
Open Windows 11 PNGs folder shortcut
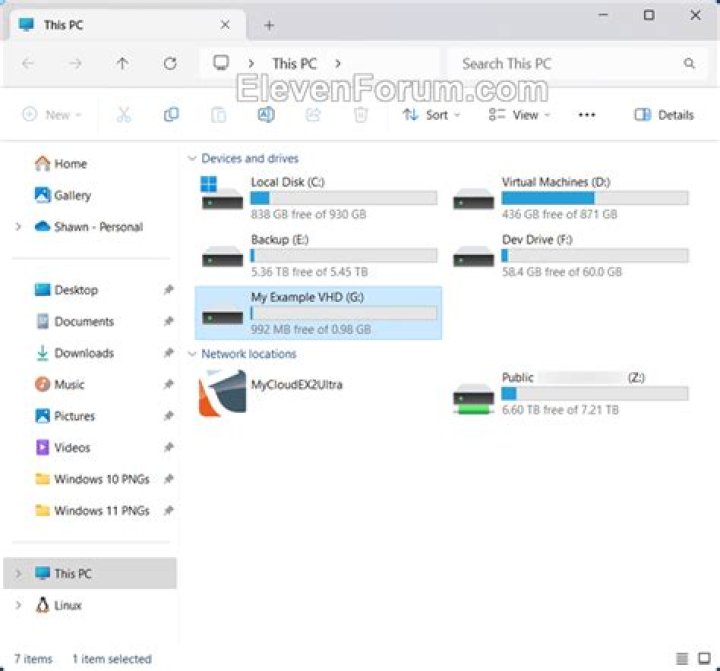[92, 511]
